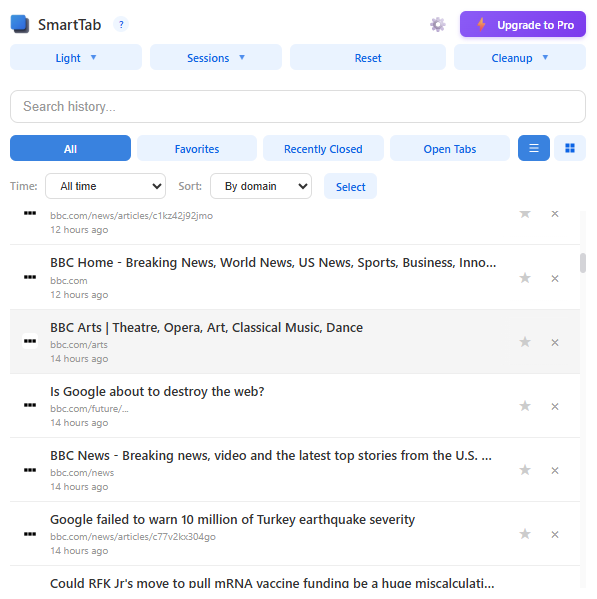597x599 pixels.
Task: Remove the c1kz42j92jmo article entry
Action: click(555, 214)
